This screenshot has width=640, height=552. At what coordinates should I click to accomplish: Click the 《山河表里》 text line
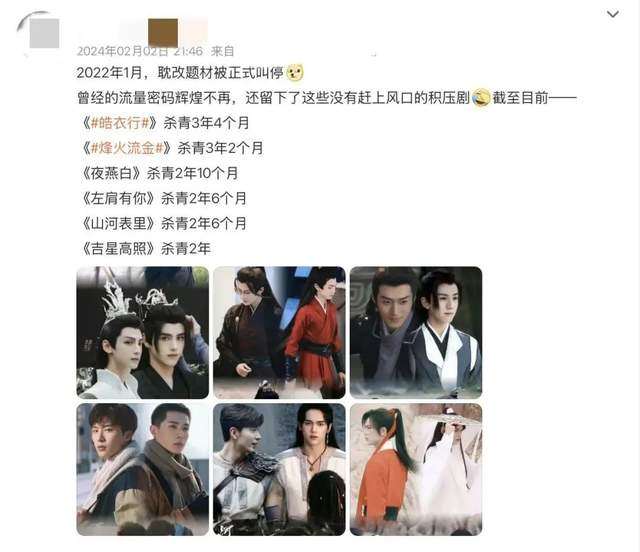162,223
